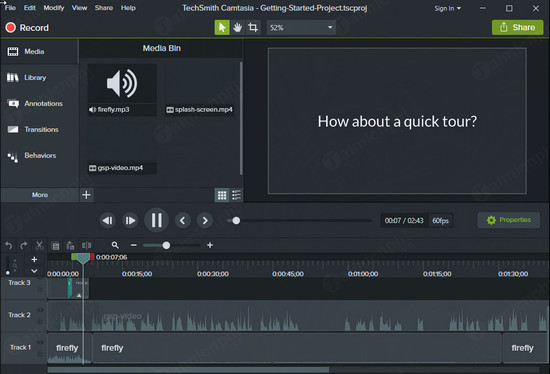Add a new track with plus icon
The image size is (550, 374).
[x=34, y=260]
